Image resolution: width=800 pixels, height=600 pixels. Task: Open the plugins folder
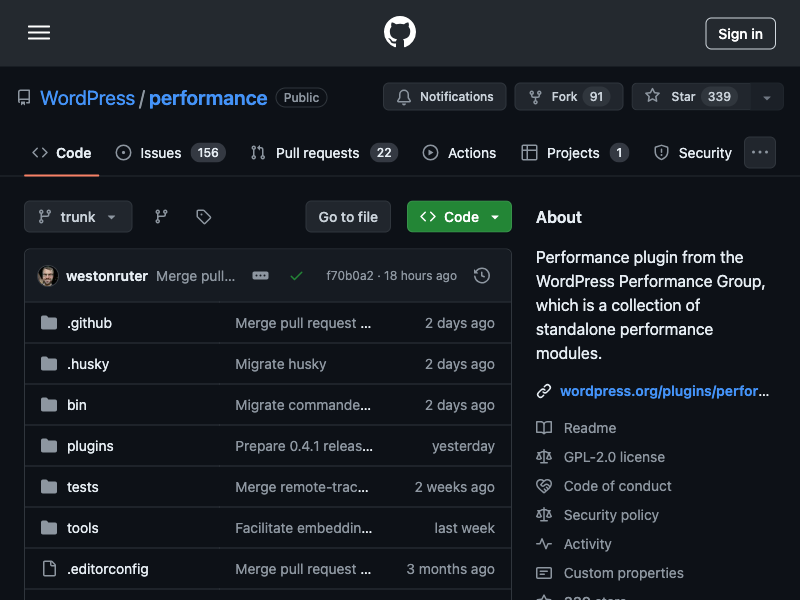[90, 446]
